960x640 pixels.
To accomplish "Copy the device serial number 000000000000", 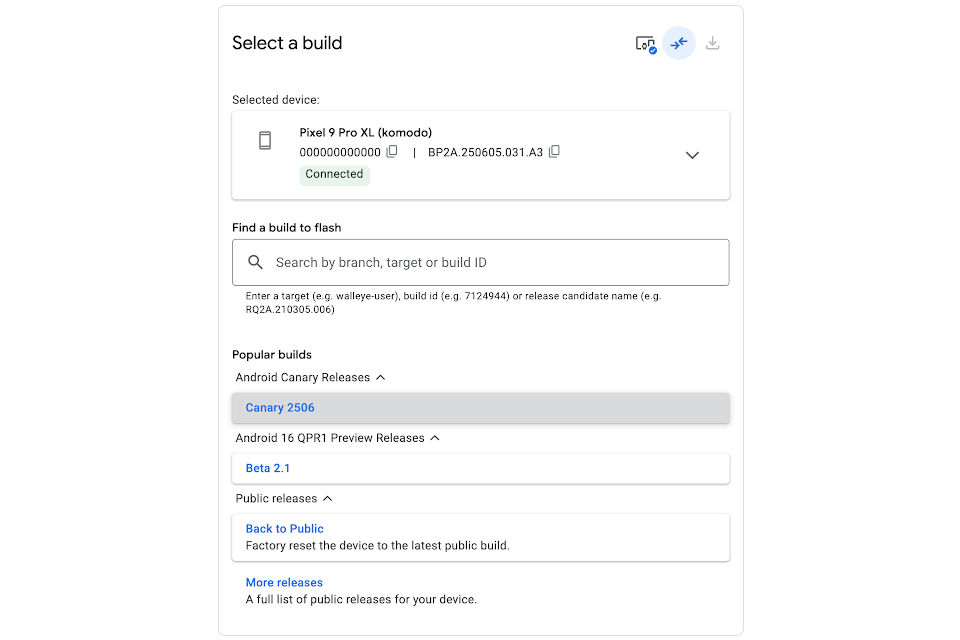I will click(392, 151).
